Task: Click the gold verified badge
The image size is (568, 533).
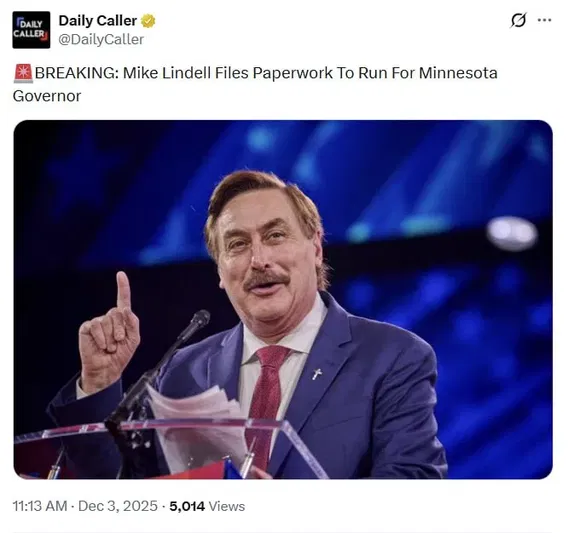Action: pos(148,21)
